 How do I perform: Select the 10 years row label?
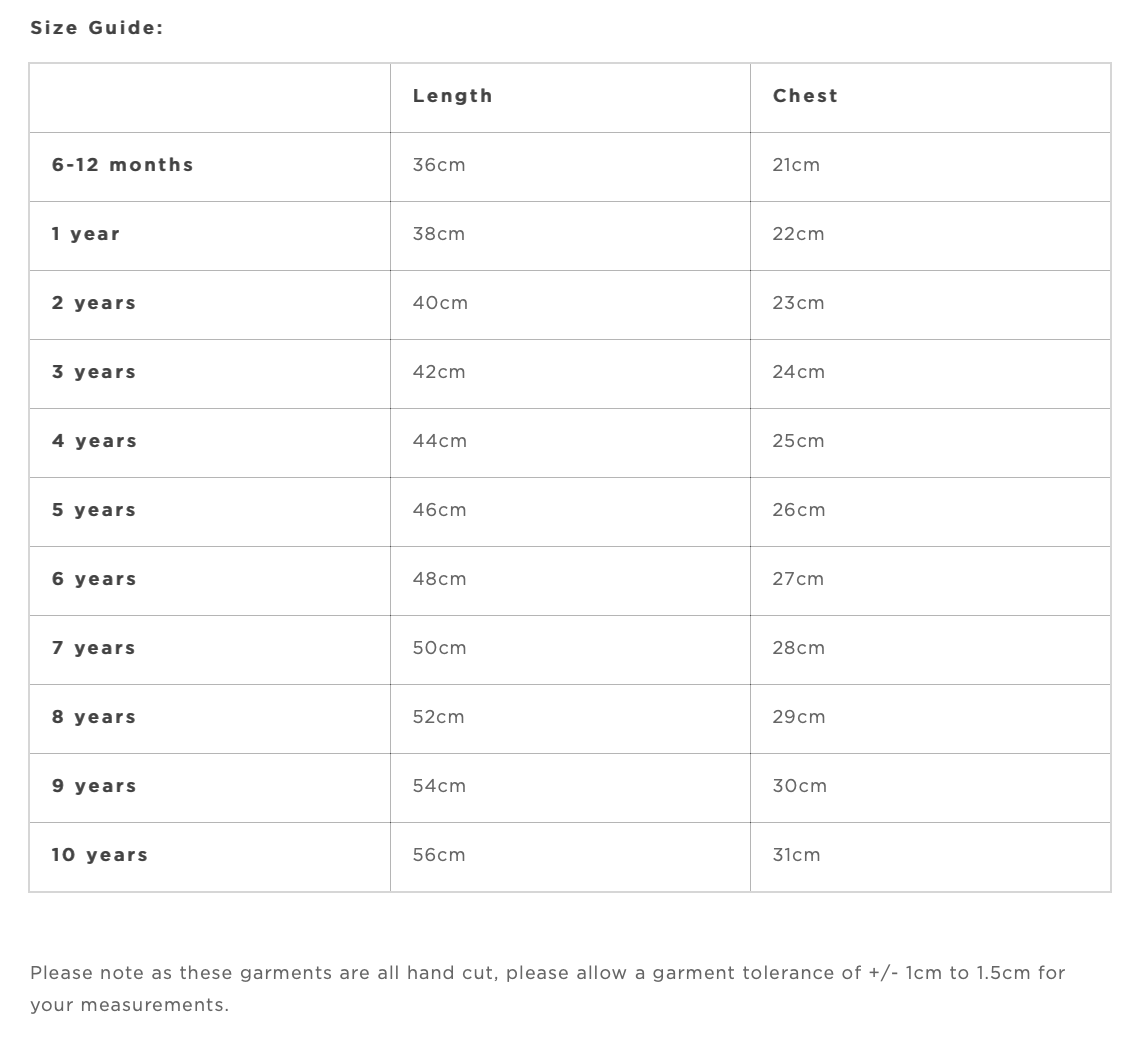(100, 855)
